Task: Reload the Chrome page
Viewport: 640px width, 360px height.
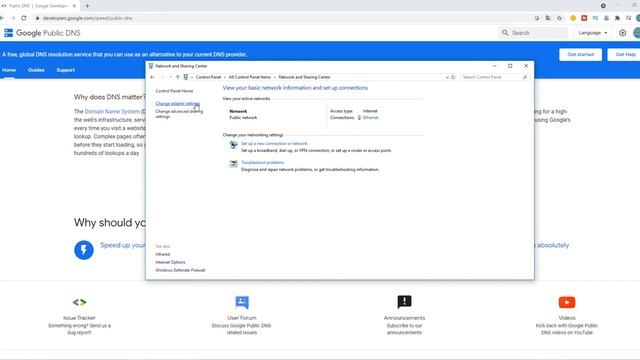Action: [24, 18]
